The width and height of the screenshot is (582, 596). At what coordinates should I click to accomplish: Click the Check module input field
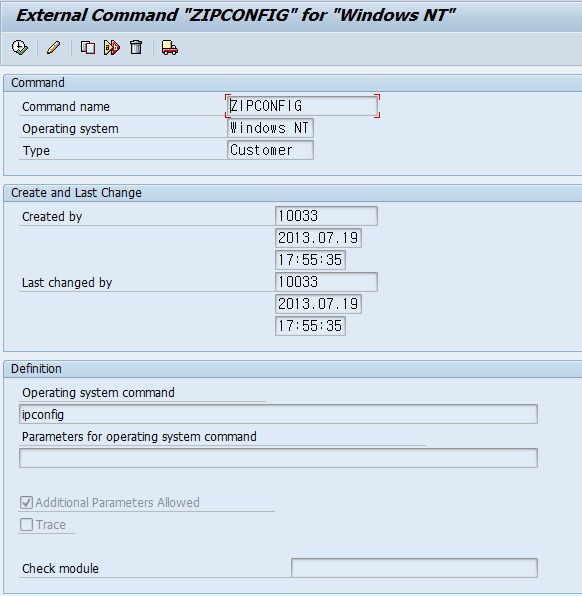pyautogui.click(x=414, y=568)
